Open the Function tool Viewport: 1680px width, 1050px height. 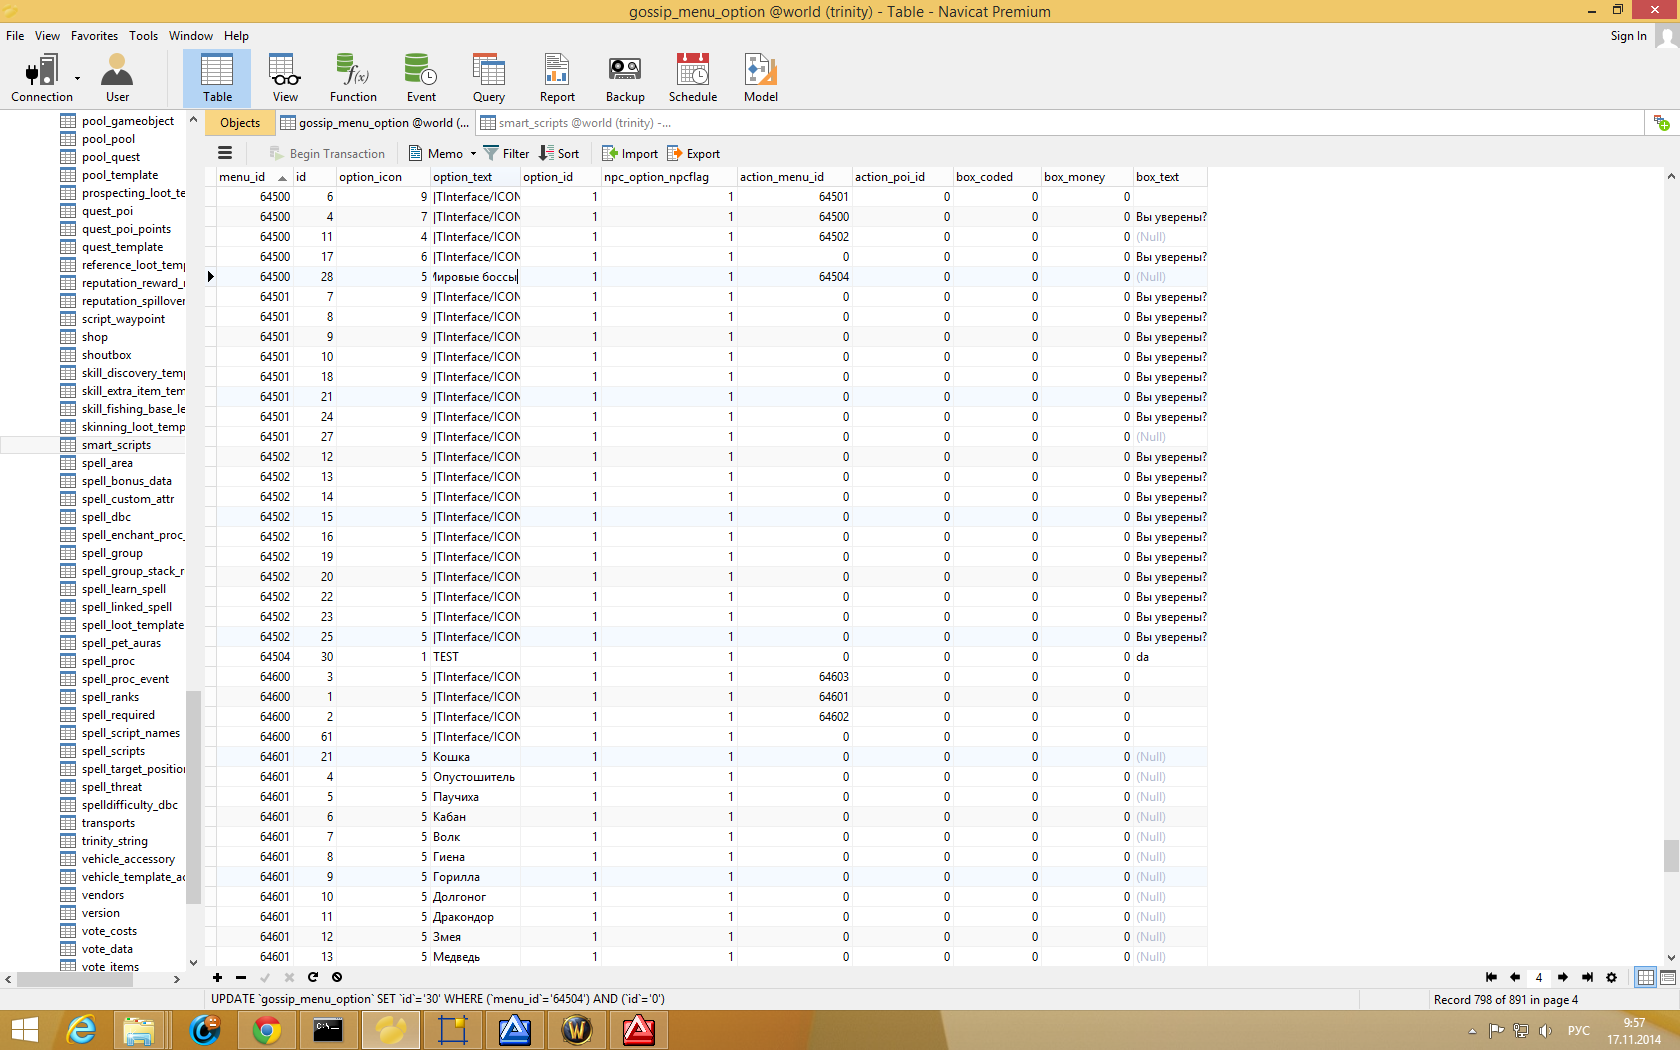(x=353, y=78)
